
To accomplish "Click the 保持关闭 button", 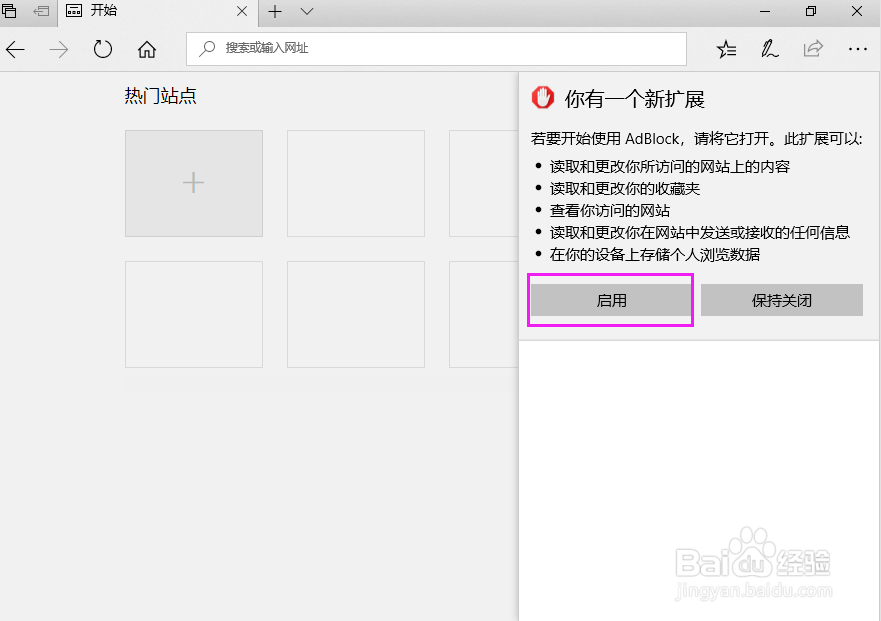I will pos(782,300).
